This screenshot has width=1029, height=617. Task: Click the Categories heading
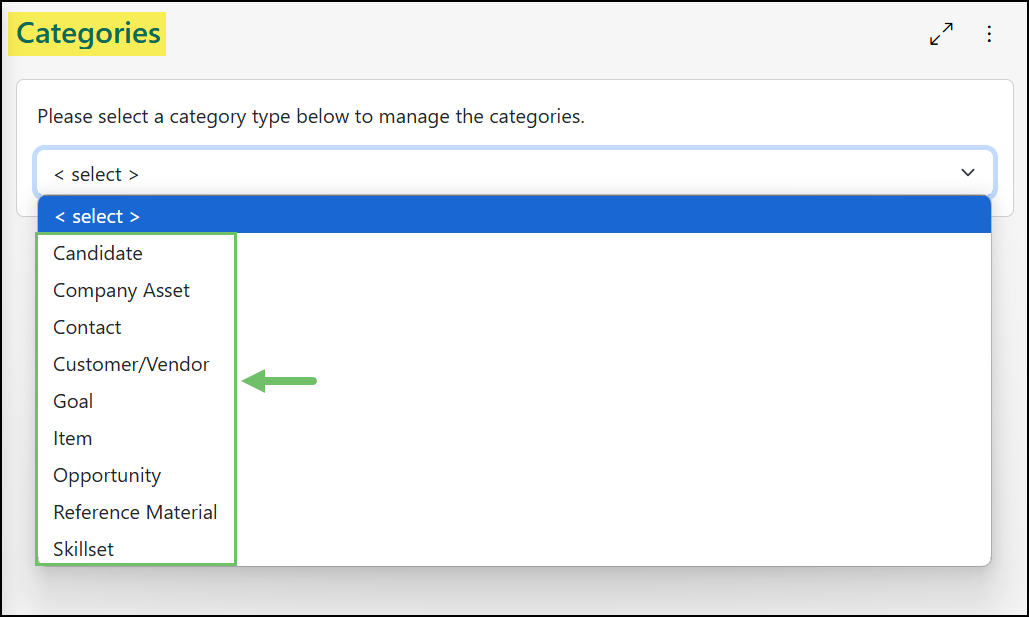[88, 33]
